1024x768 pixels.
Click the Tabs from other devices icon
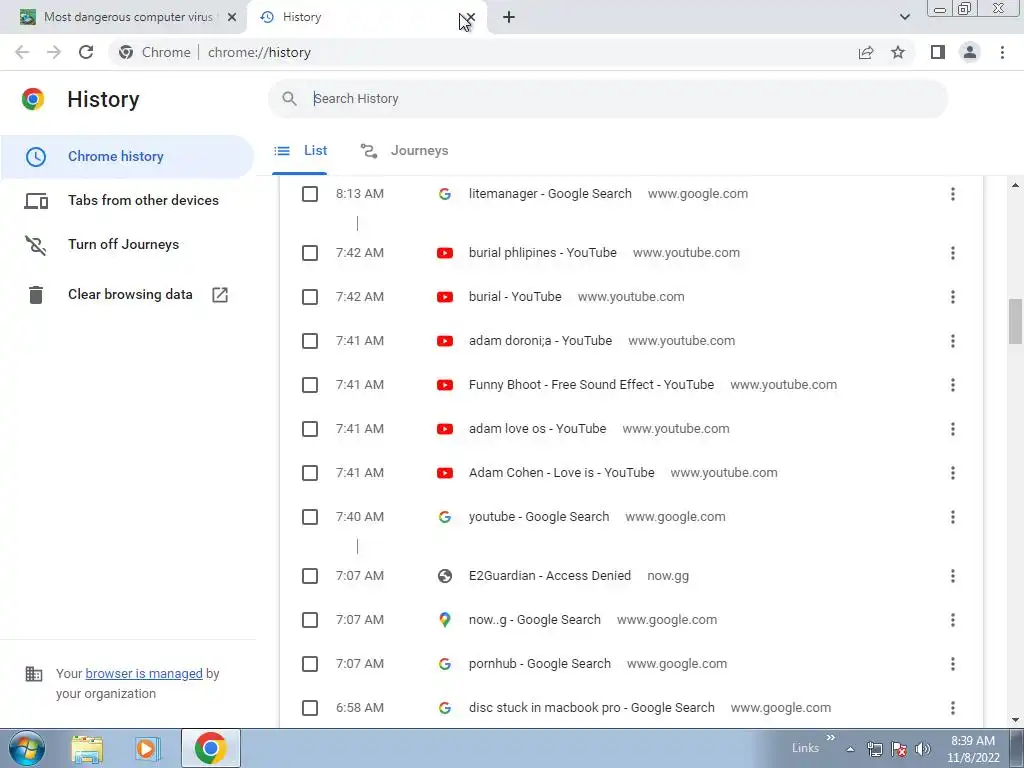36,201
